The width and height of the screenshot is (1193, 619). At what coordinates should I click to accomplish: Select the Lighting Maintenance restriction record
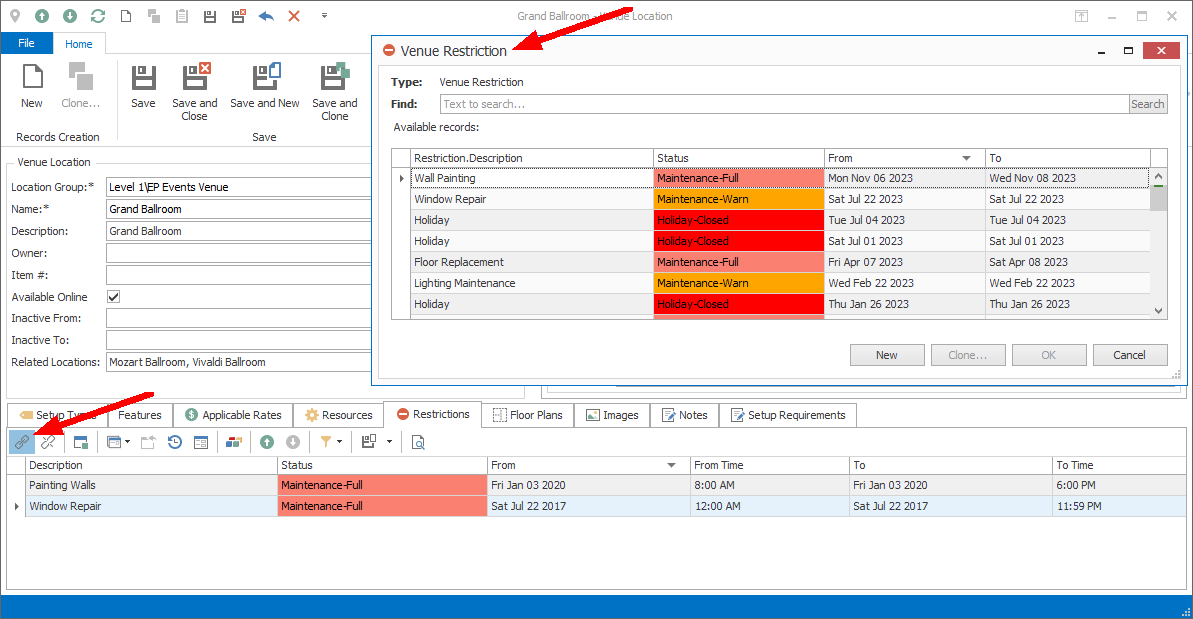779,283
